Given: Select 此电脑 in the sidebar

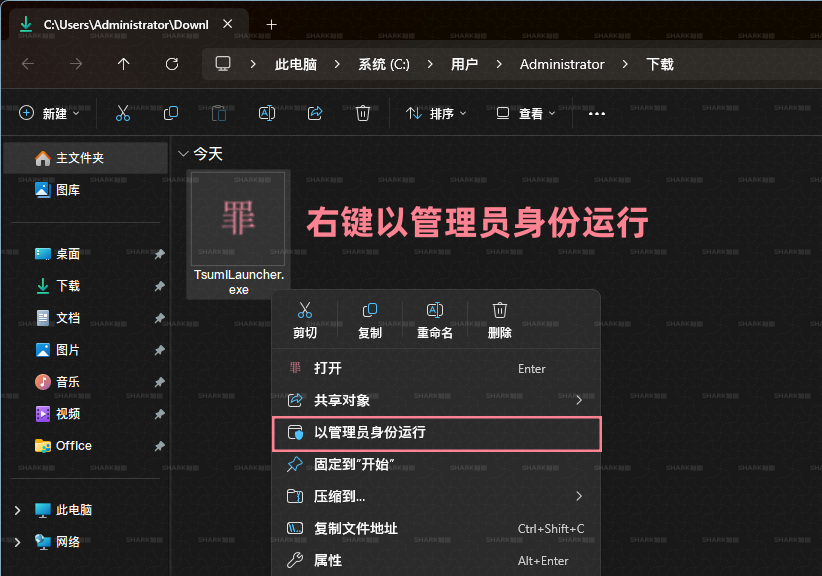Looking at the screenshot, I should [x=85, y=510].
